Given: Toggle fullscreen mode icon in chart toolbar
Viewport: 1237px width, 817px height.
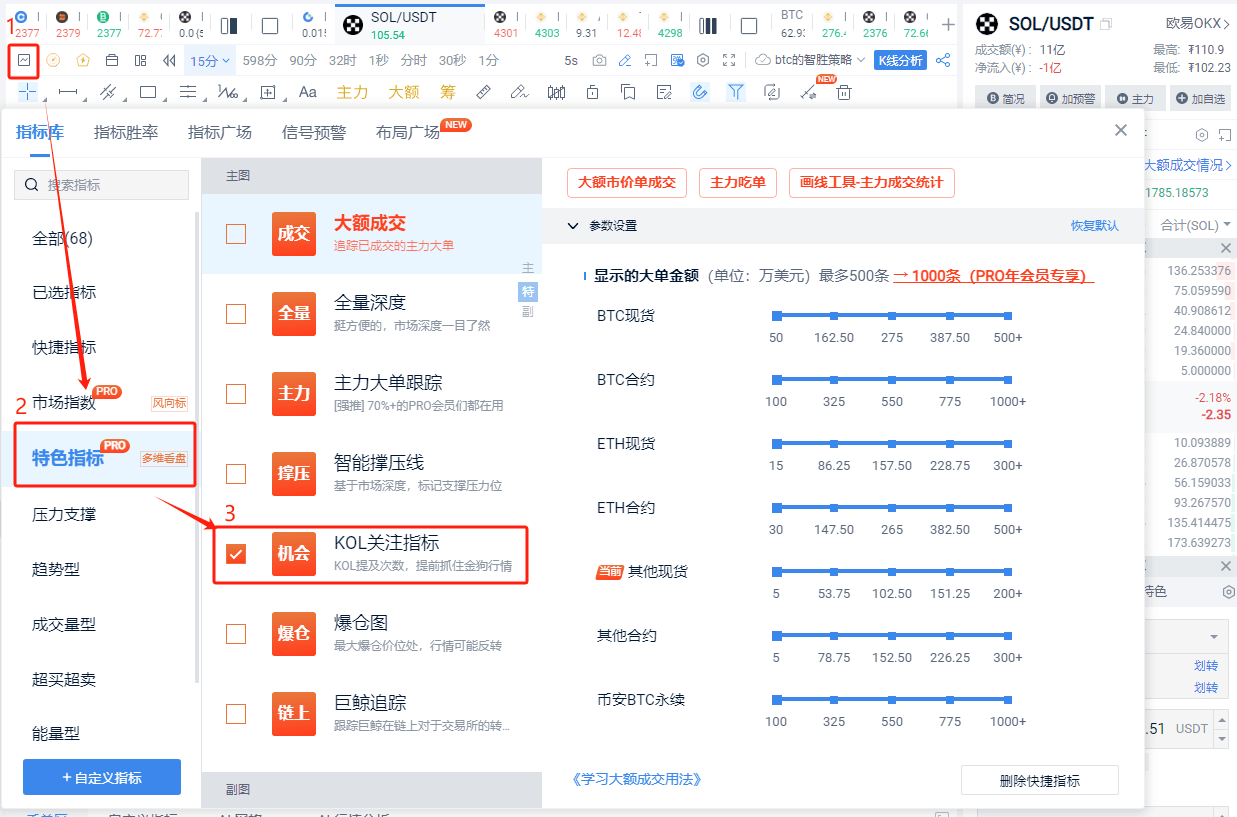Looking at the screenshot, I should [x=729, y=60].
